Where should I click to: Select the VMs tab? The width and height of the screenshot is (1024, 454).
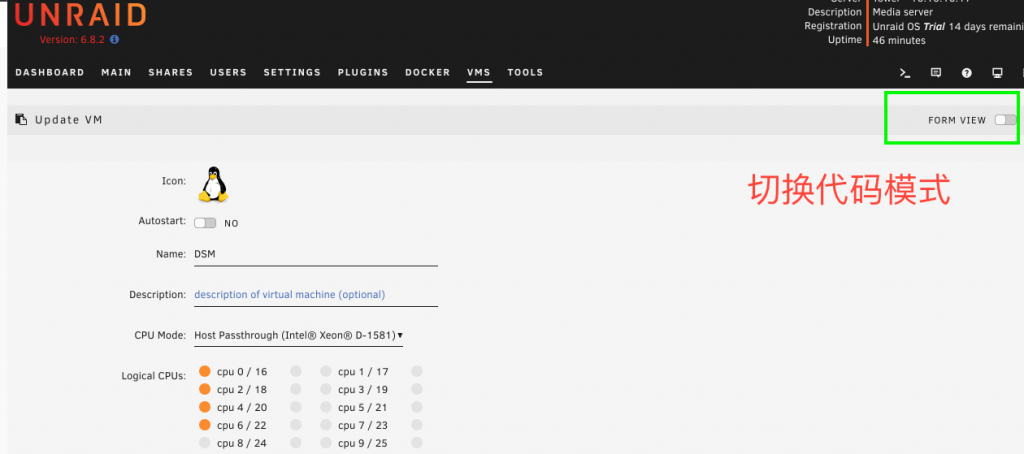point(479,73)
